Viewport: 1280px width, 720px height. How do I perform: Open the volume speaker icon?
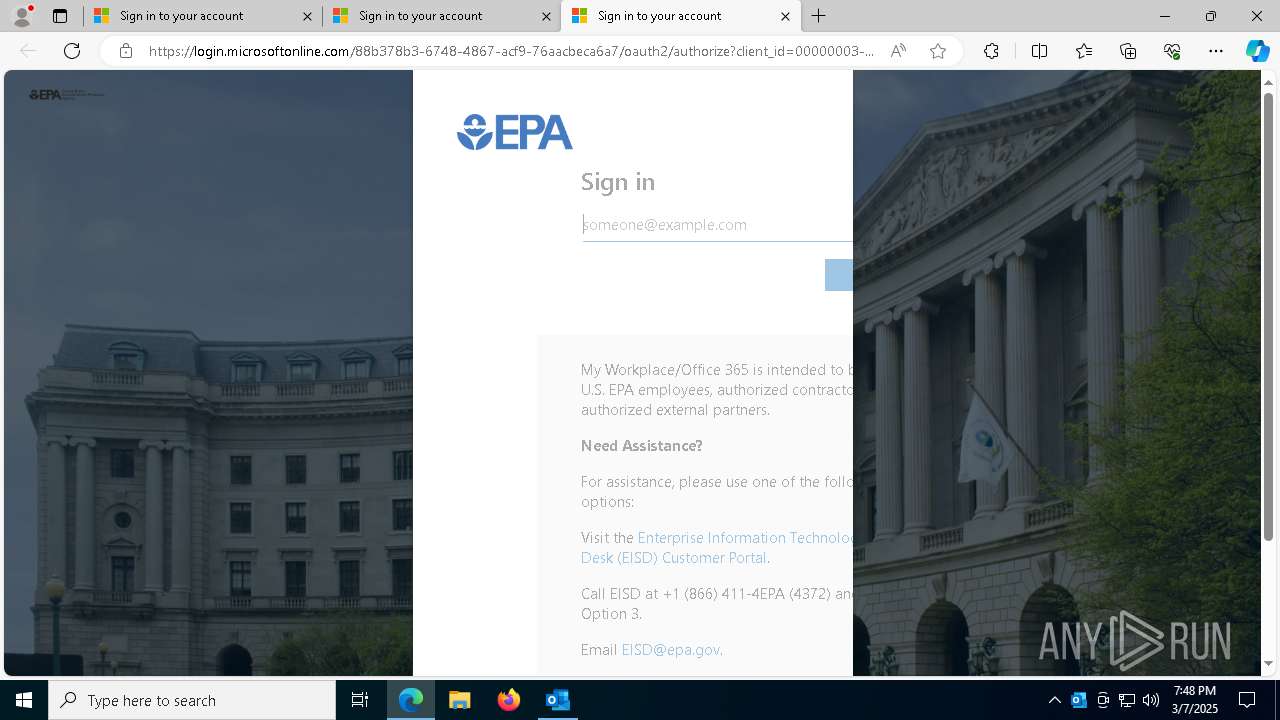[x=1151, y=700]
